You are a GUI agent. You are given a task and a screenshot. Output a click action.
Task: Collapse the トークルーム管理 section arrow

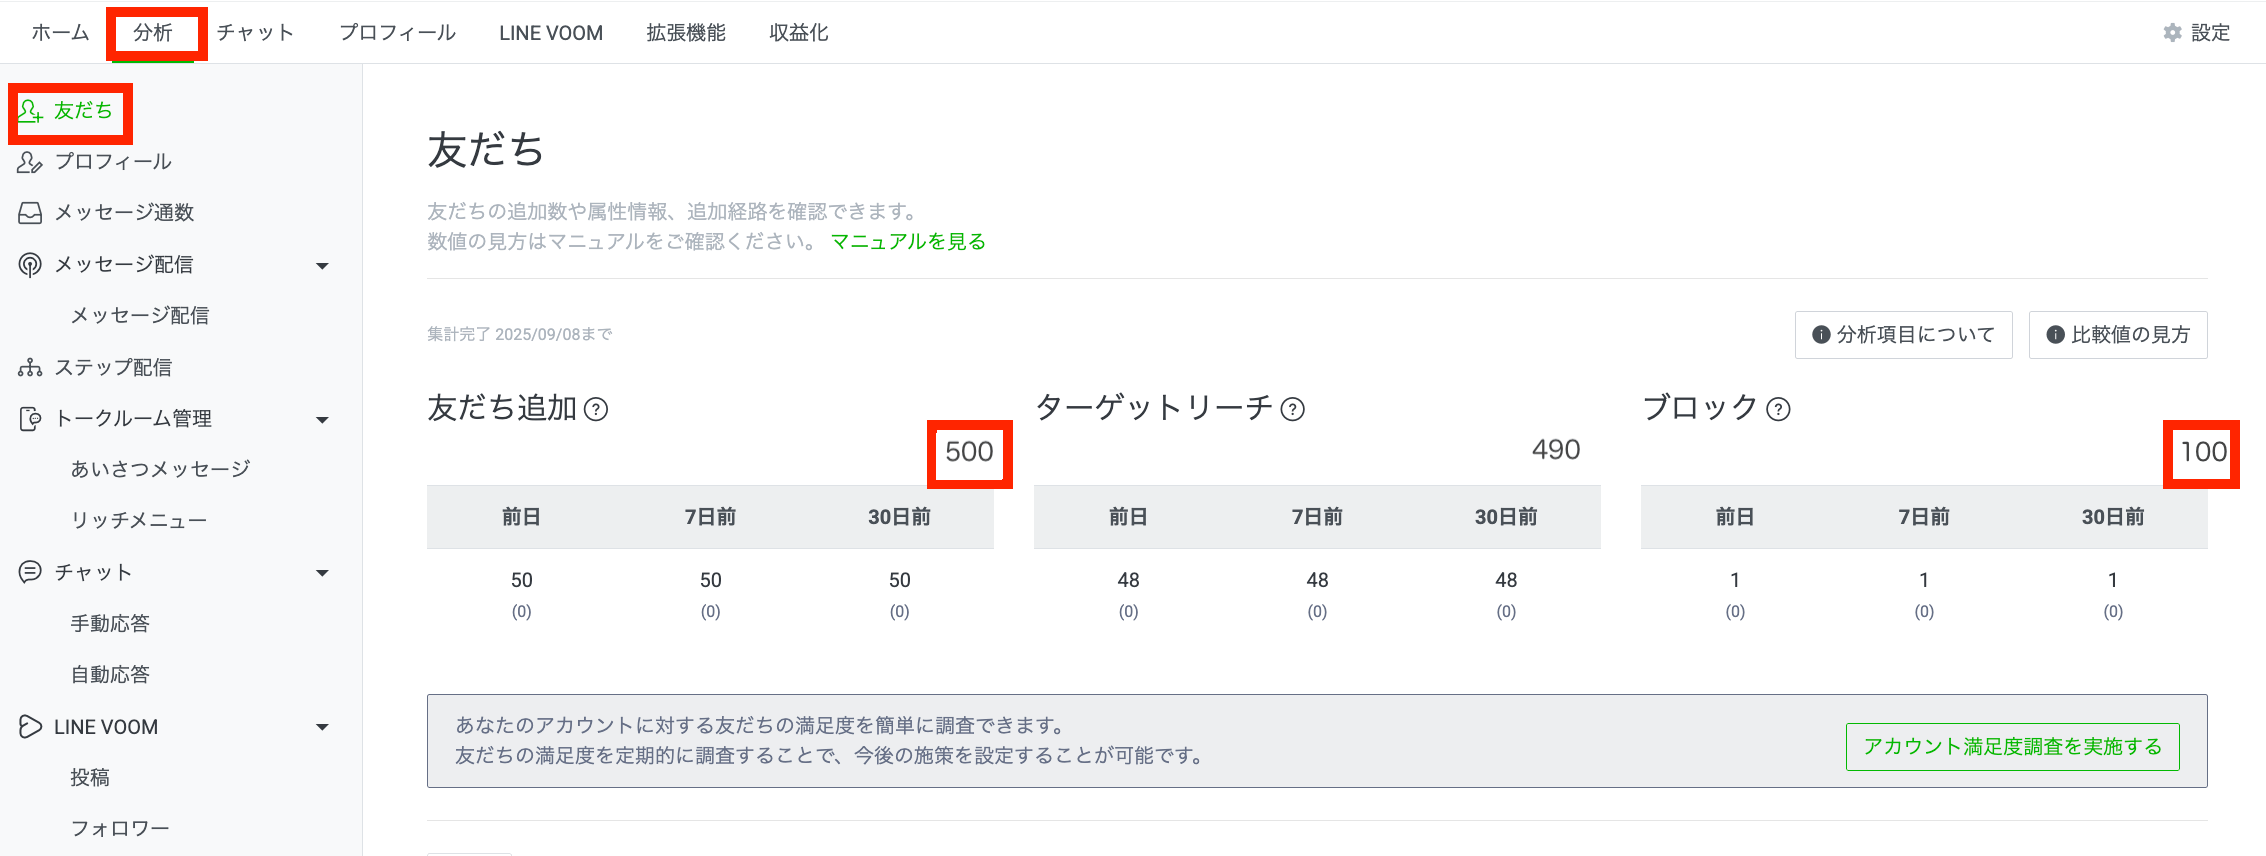point(322,420)
